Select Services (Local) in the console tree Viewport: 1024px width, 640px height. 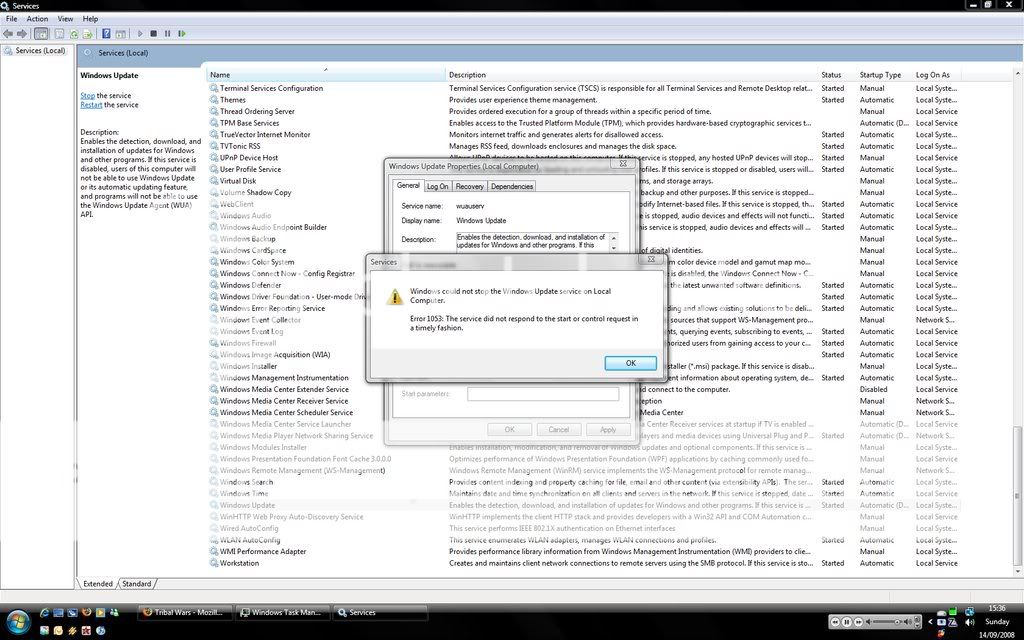[40, 50]
